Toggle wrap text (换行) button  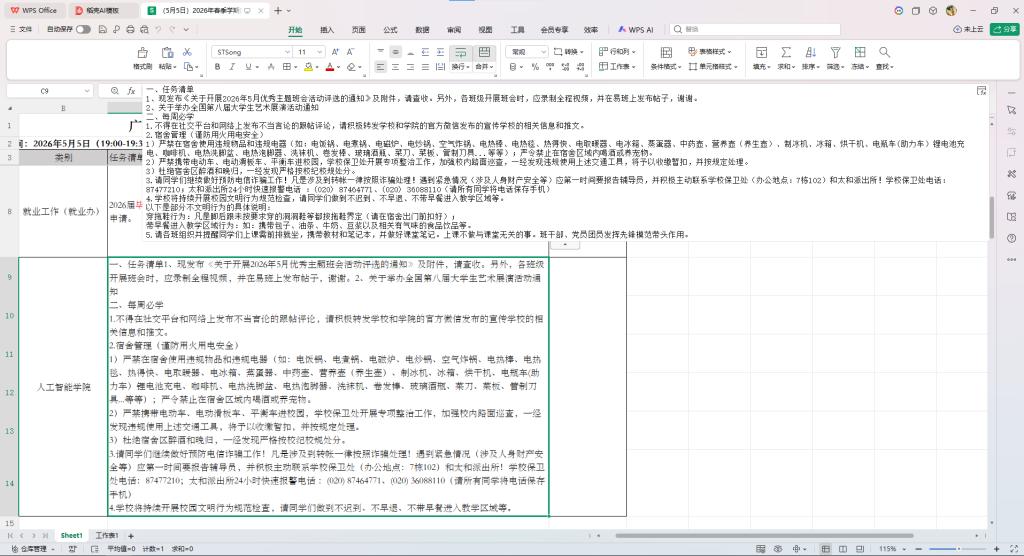coord(460,52)
